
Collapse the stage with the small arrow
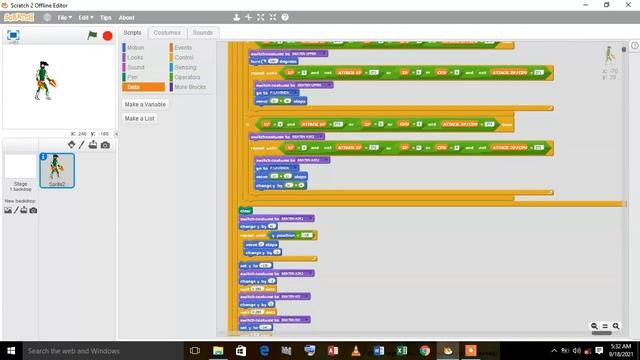click(116, 134)
